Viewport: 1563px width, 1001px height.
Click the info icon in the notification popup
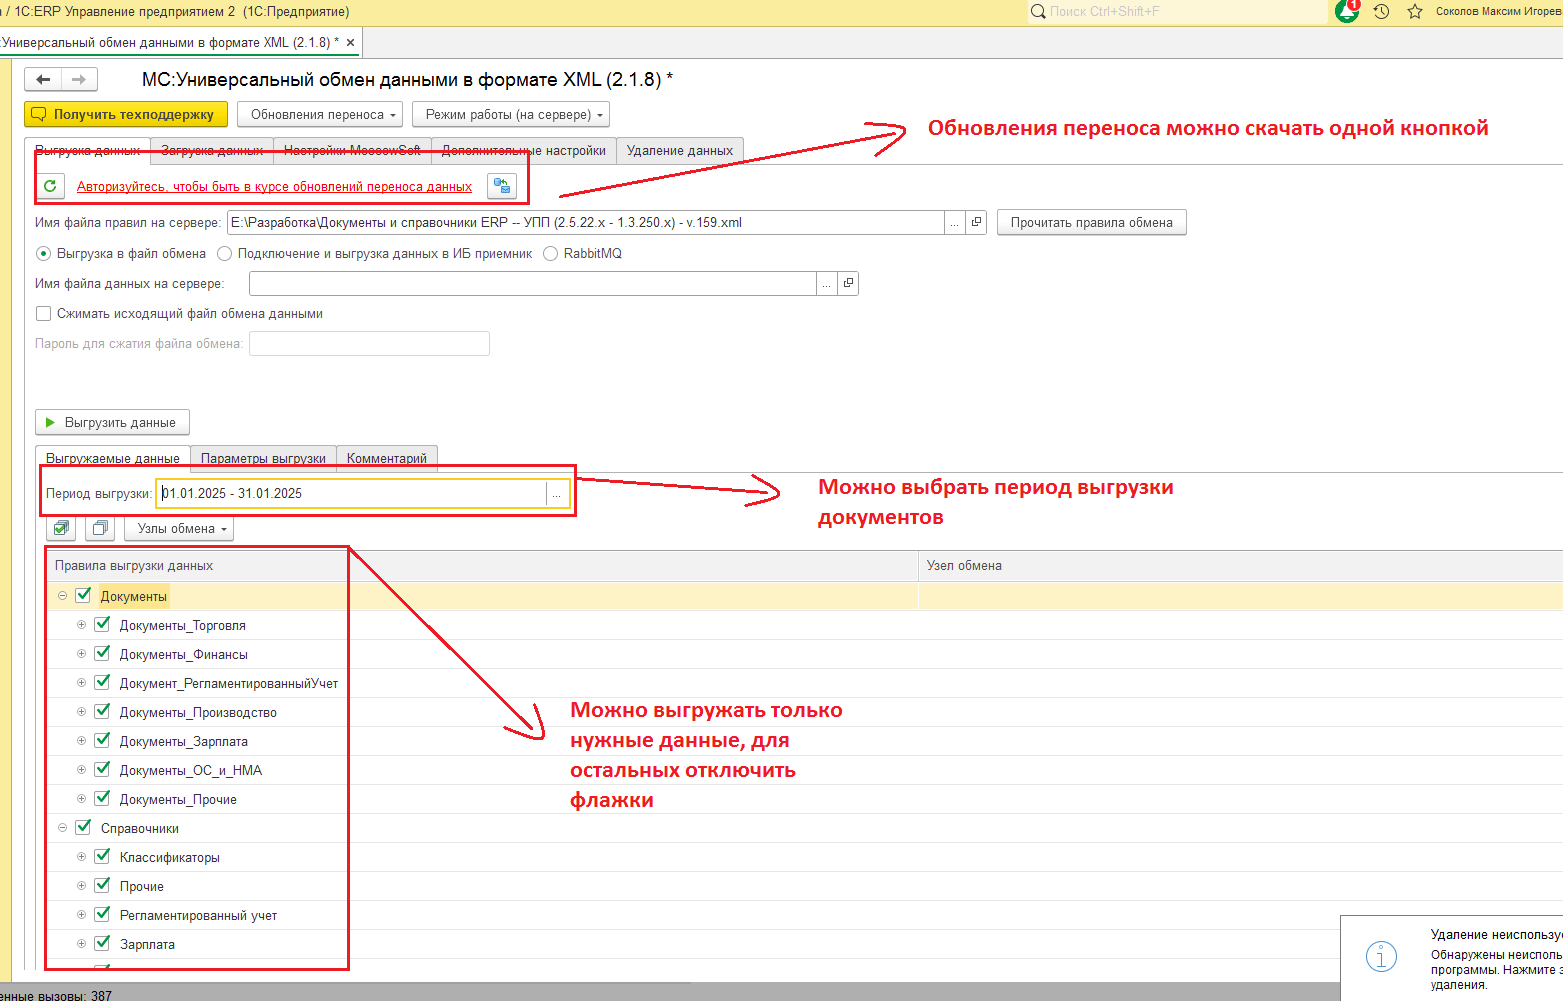click(x=1381, y=957)
